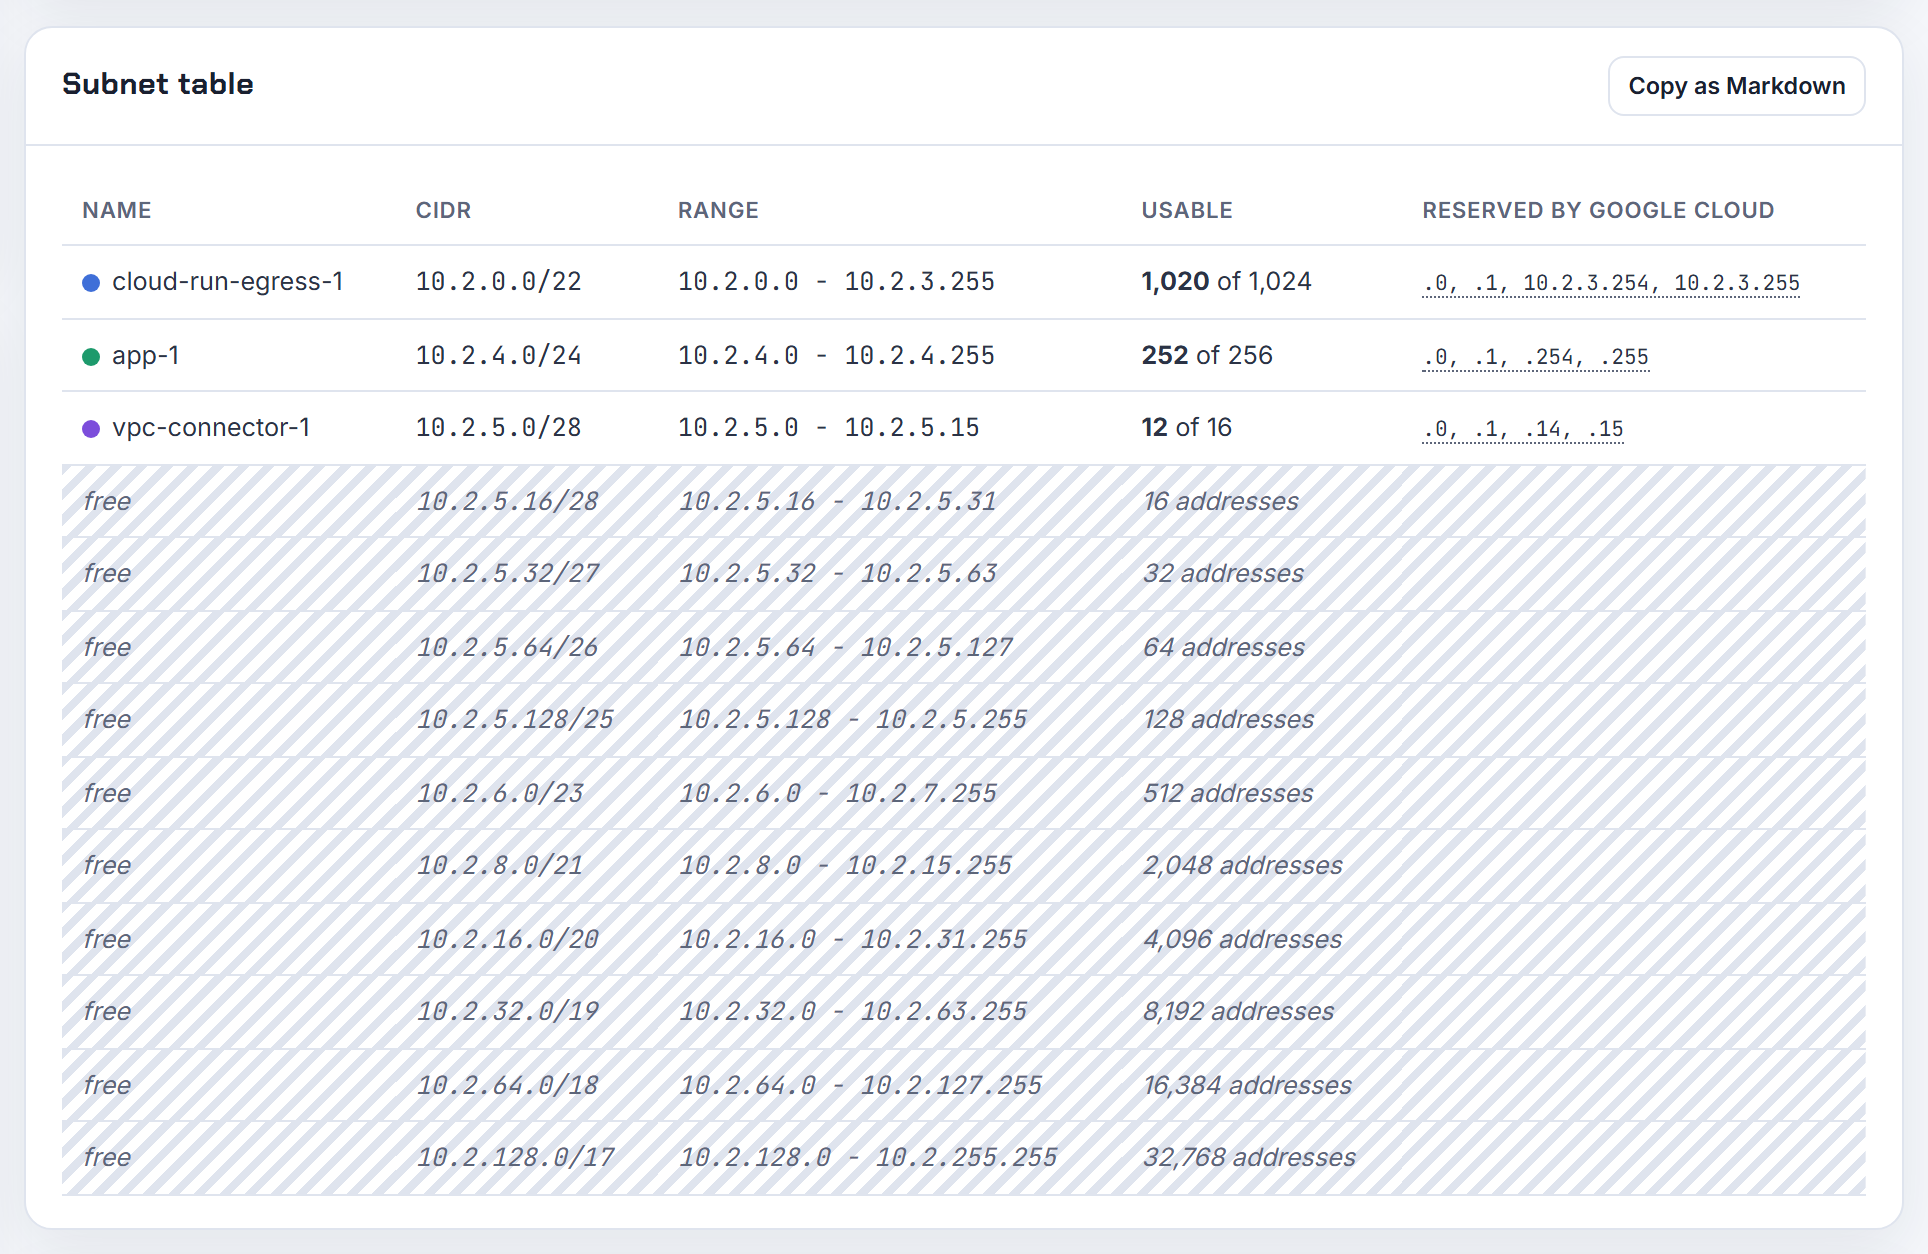The image size is (1928, 1254).
Task: Click the 32,768 addresses cell
Action: point(1249,1157)
